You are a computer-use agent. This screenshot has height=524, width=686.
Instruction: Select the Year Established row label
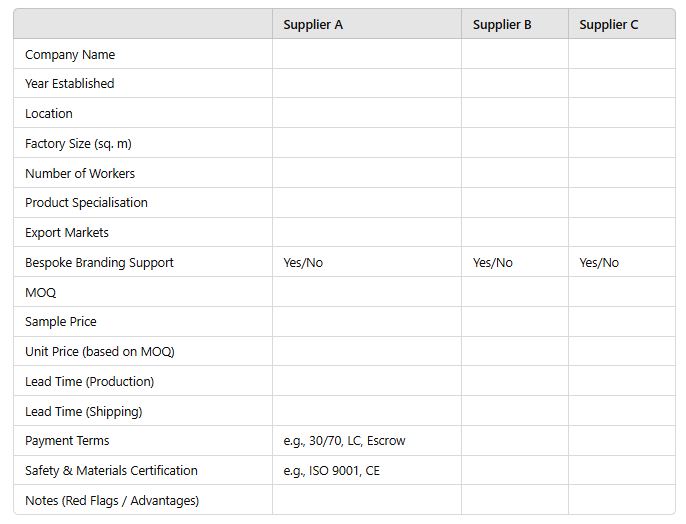coord(70,84)
